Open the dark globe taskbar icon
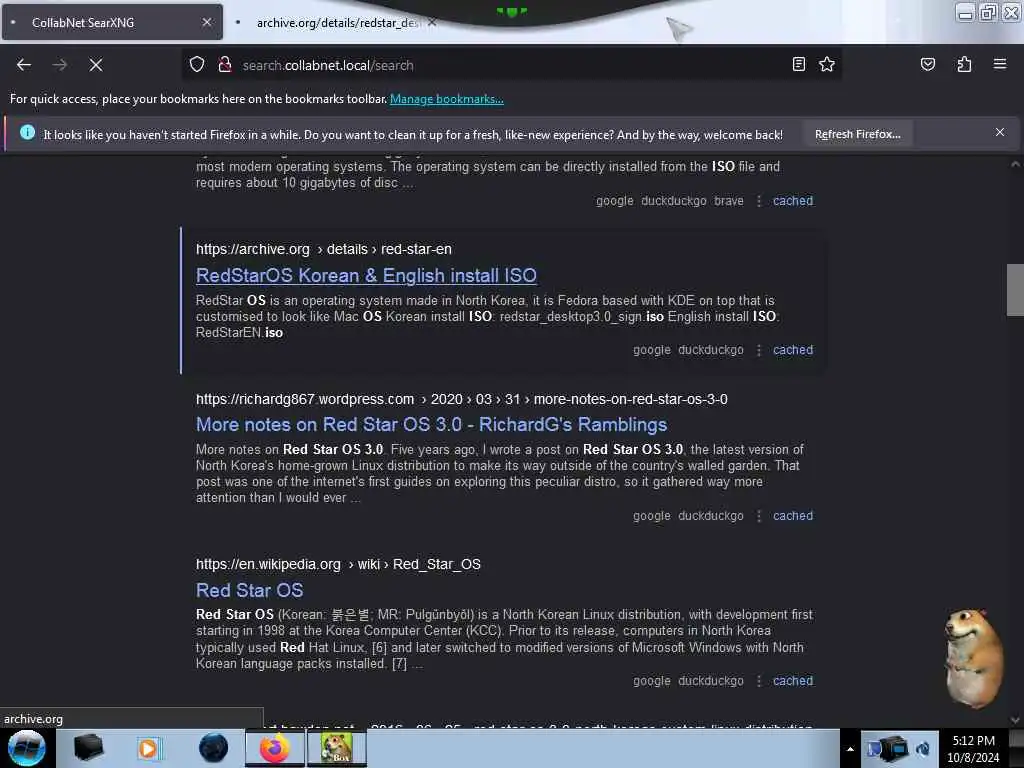The height and width of the screenshot is (768, 1024). click(x=213, y=748)
